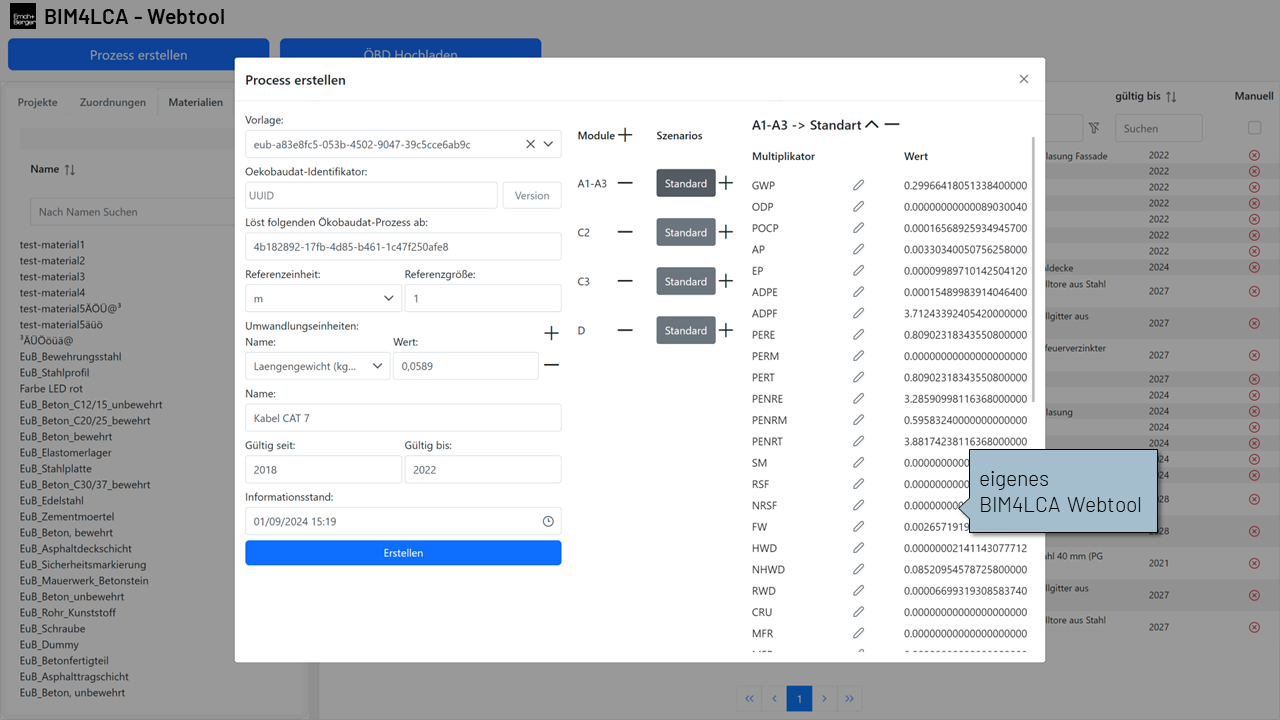
Task: Open the calendar picker in Informationsstand field
Action: 548,521
